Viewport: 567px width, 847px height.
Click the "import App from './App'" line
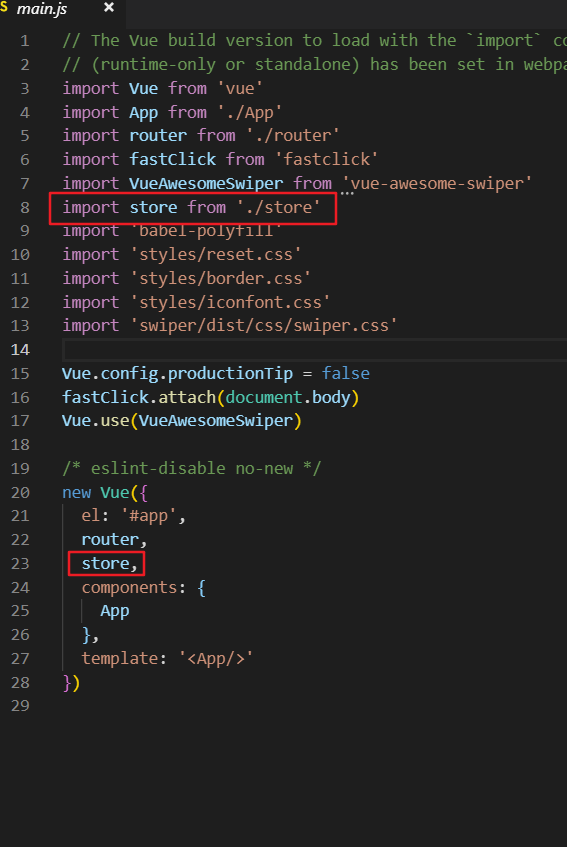point(172,112)
